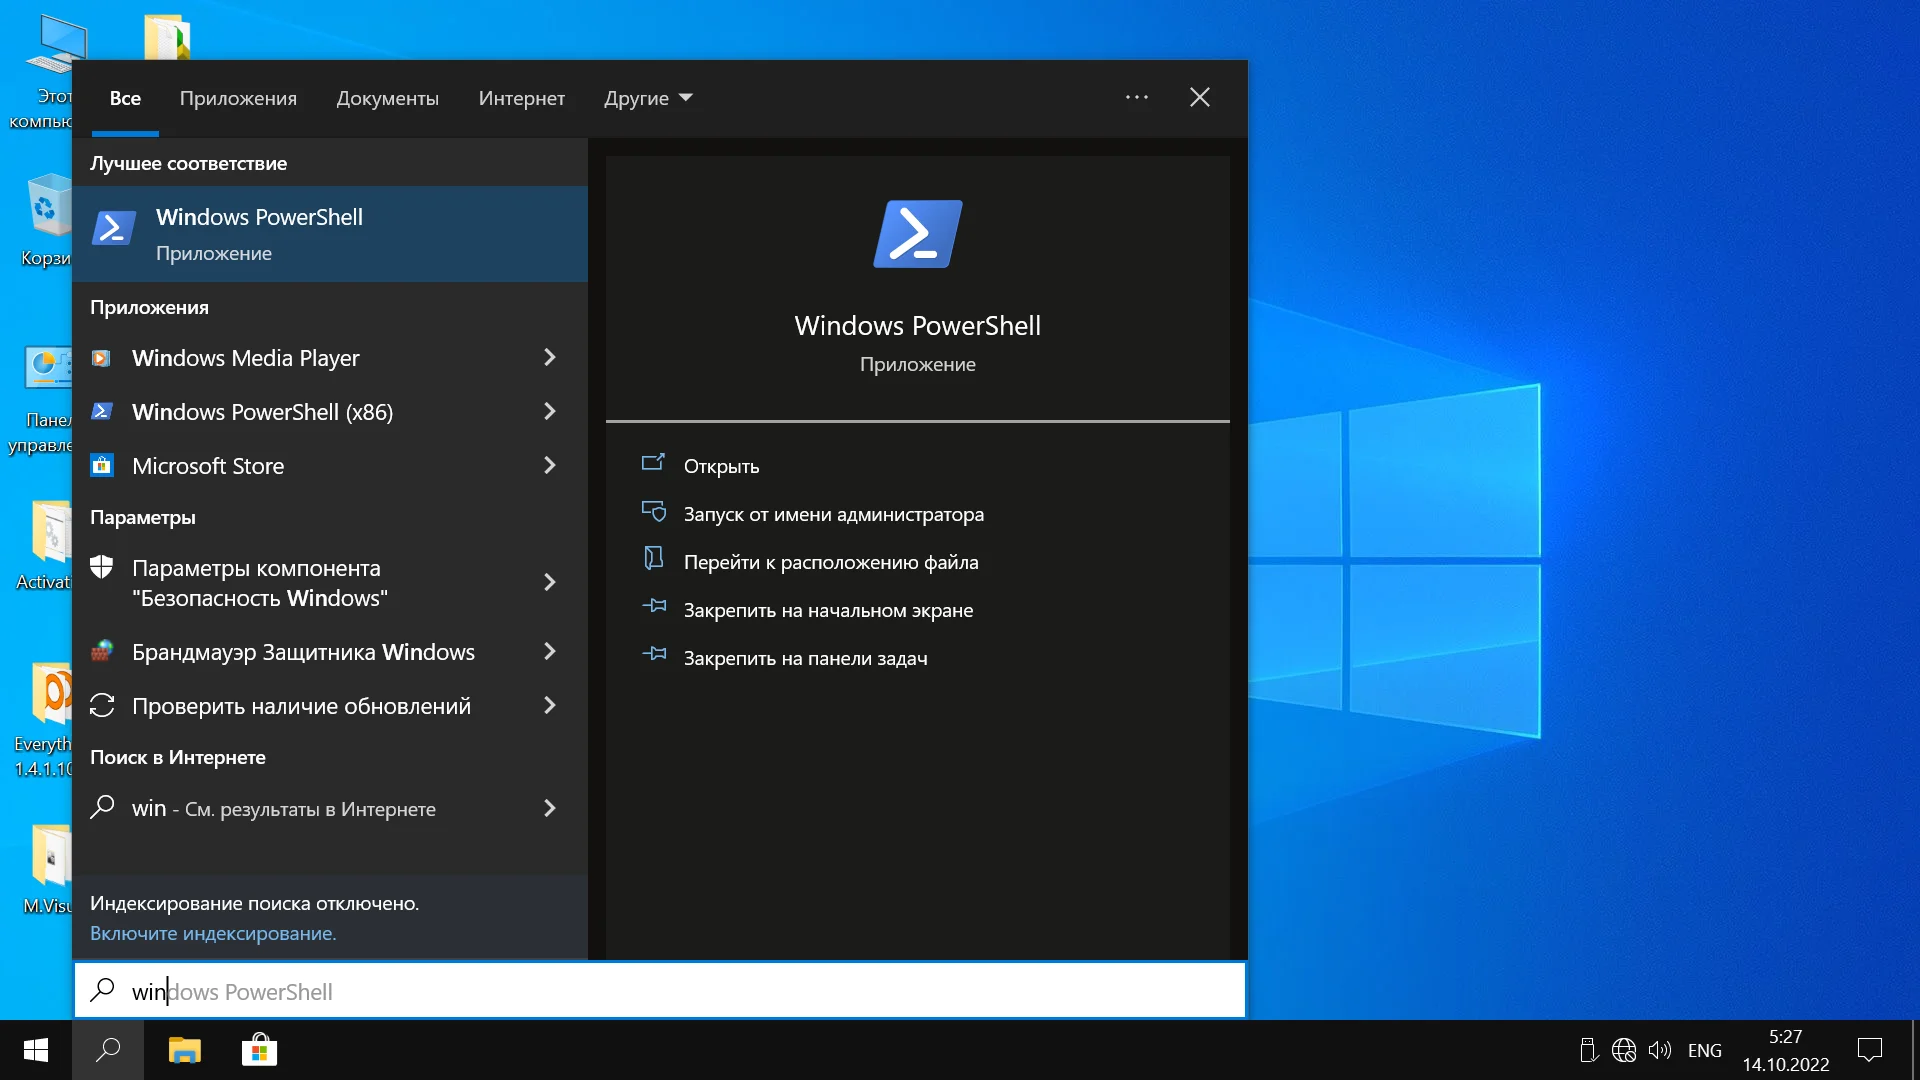Click 'Открыть' to open PowerShell
1920x1080 pixels.
coord(723,465)
